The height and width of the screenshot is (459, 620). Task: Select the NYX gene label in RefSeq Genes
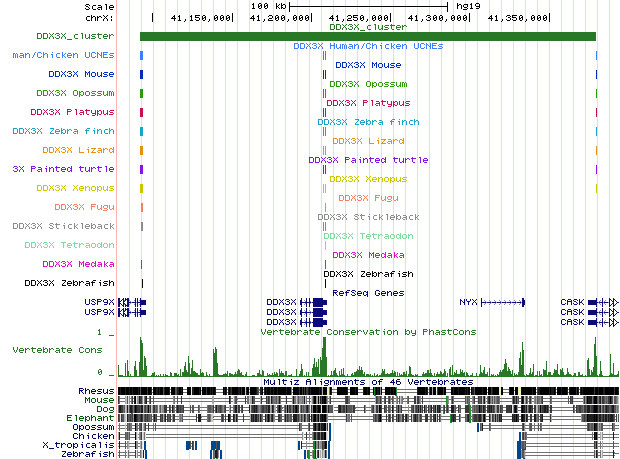[x=468, y=301]
